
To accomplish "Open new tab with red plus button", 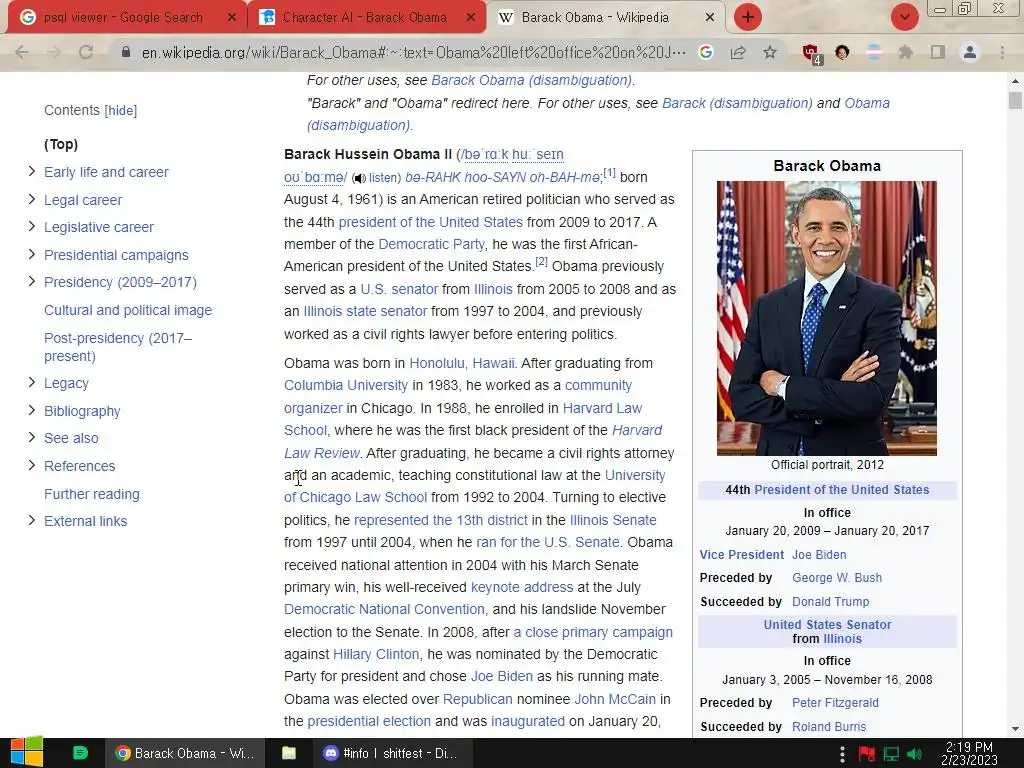I will (x=748, y=17).
